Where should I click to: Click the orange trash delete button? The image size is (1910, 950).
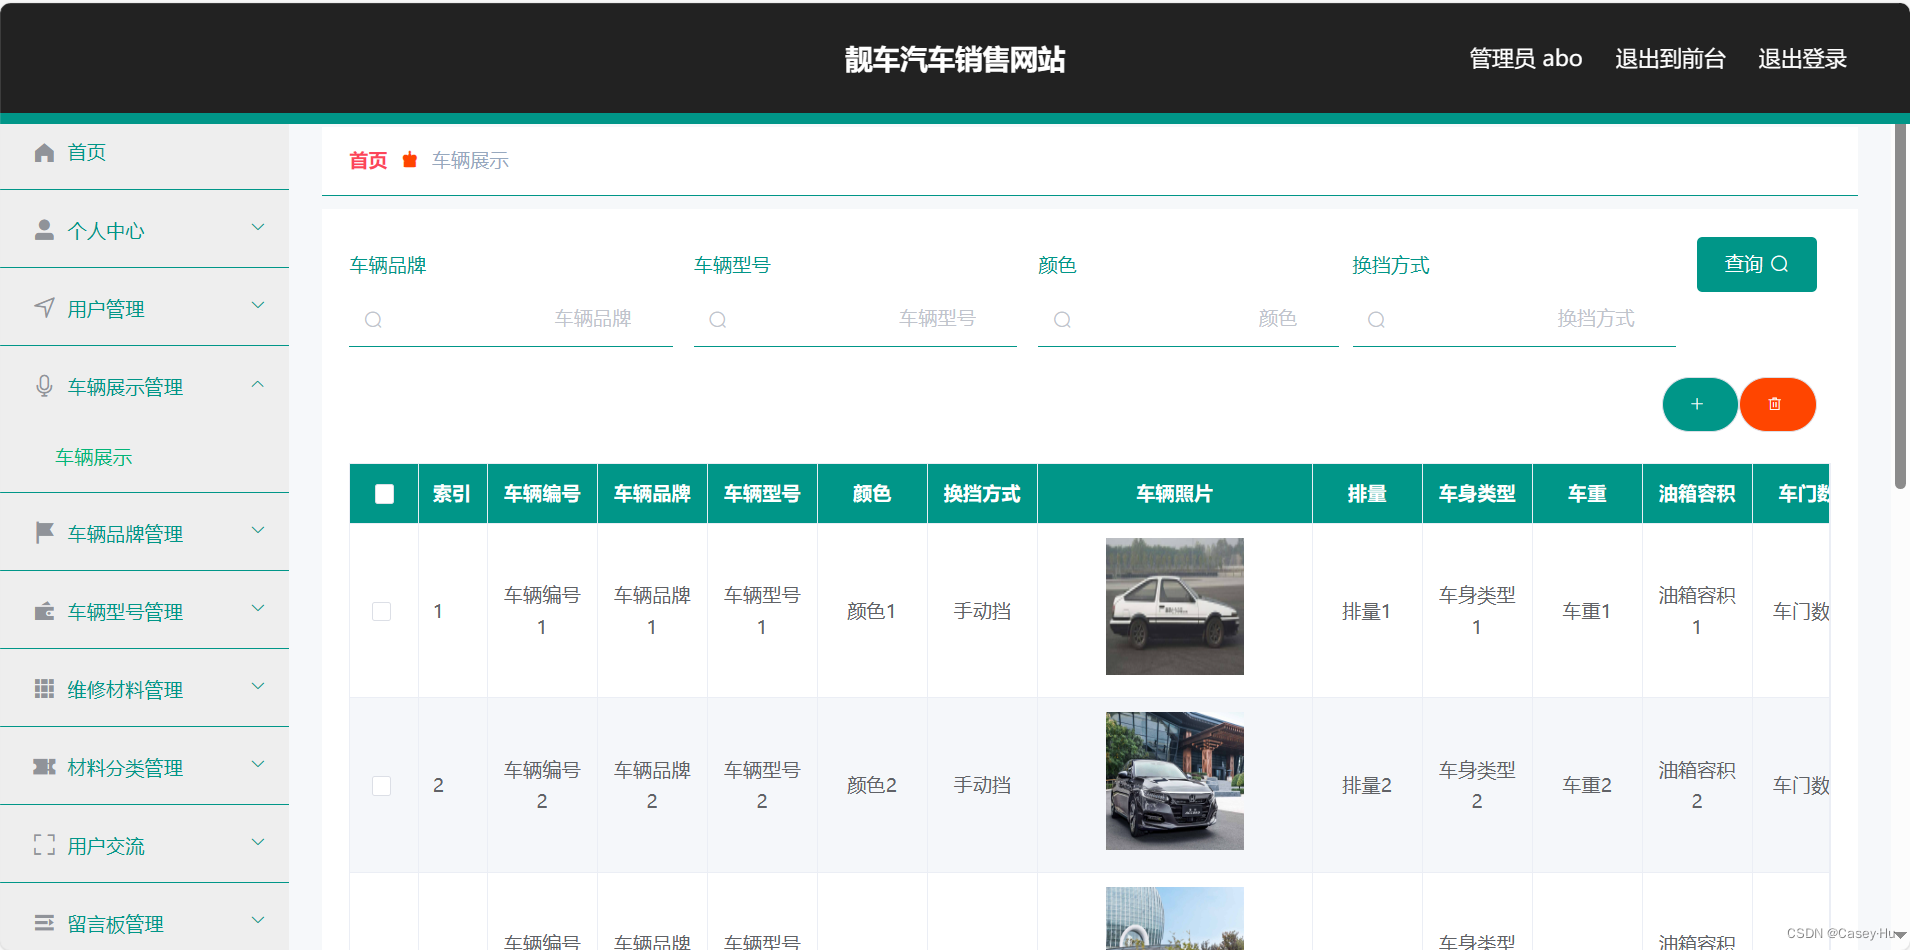pos(1778,404)
